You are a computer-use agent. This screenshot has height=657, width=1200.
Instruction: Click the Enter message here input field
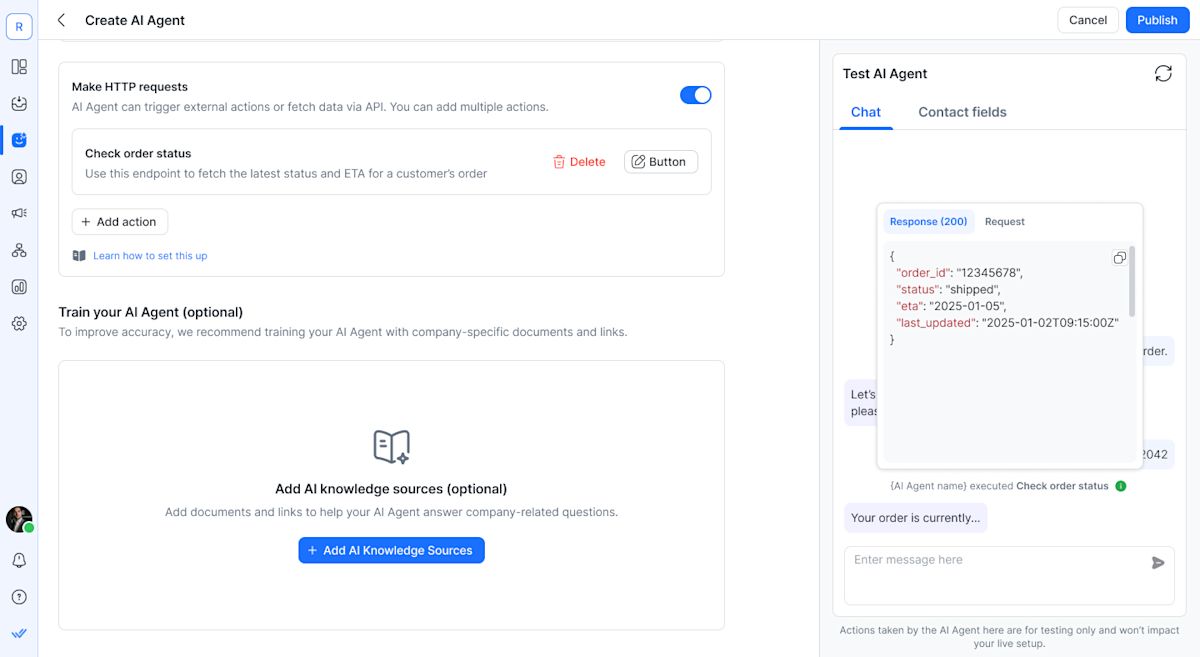(995, 574)
